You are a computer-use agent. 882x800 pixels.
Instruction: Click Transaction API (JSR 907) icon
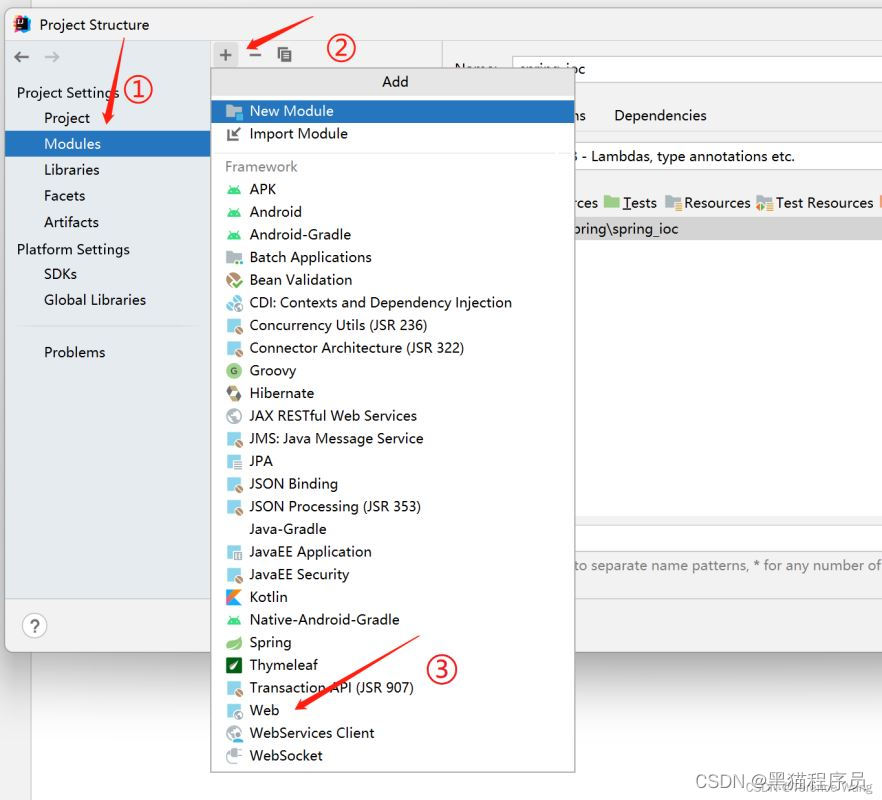pyautogui.click(x=234, y=688)
